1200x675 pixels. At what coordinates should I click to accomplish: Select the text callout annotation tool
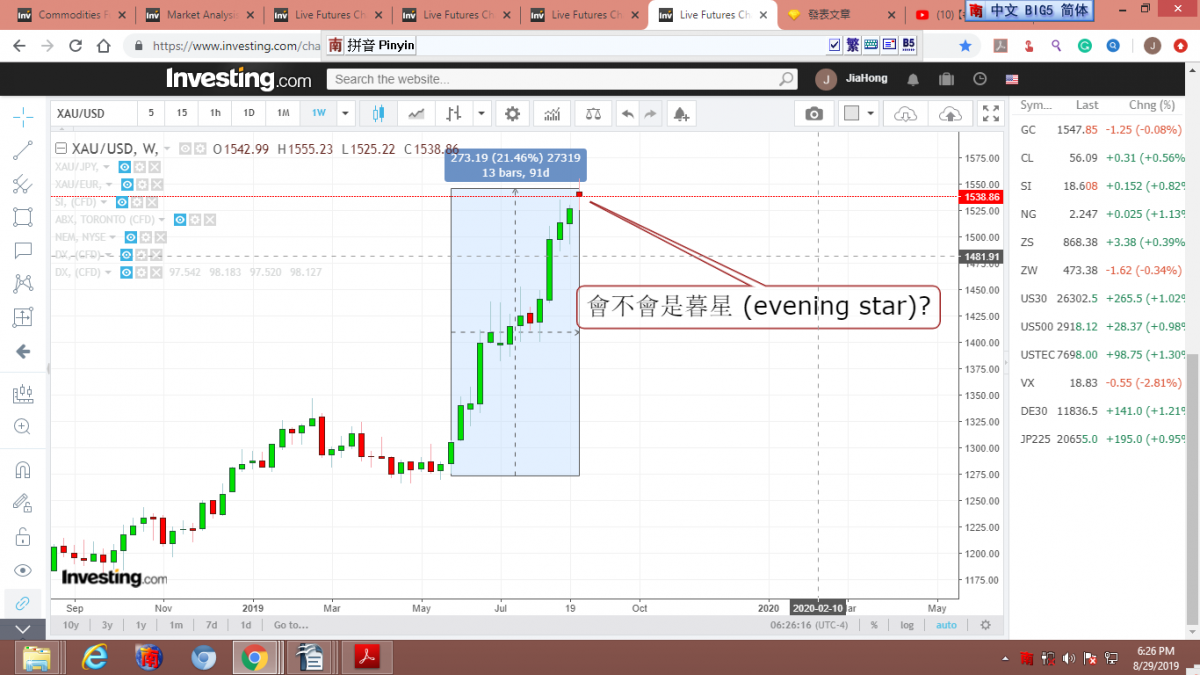23,250
